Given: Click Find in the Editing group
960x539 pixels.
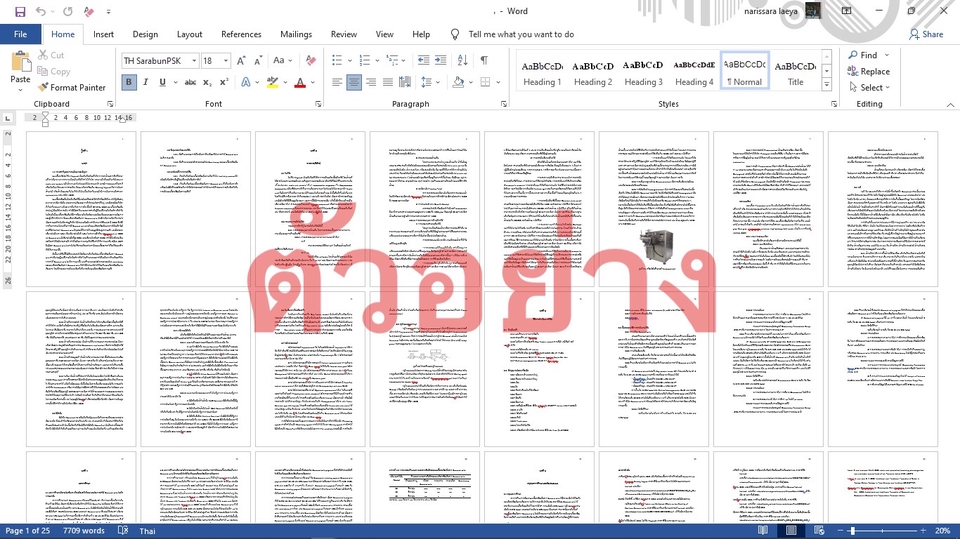Looking at the screenshot, I should pos(863,55).
